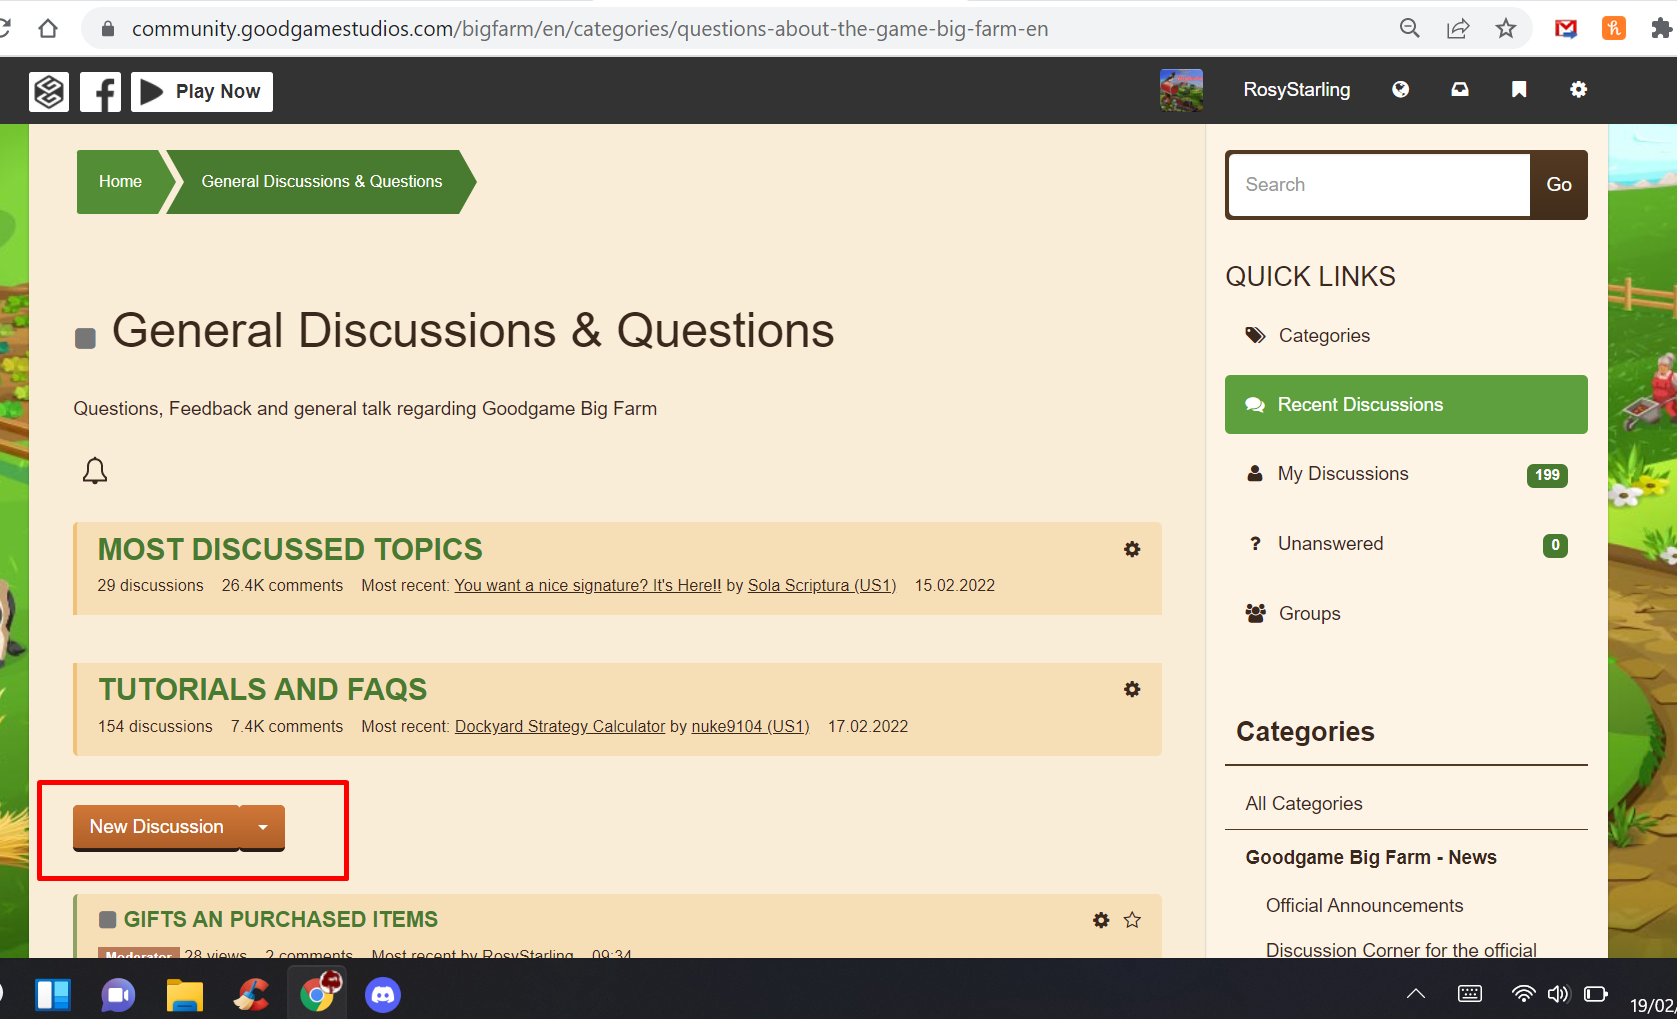This screenshot has height=1019, width=1677.
Task: Open Discord from the taskbar
Action: pyautogui.click(x=383, y=995)
